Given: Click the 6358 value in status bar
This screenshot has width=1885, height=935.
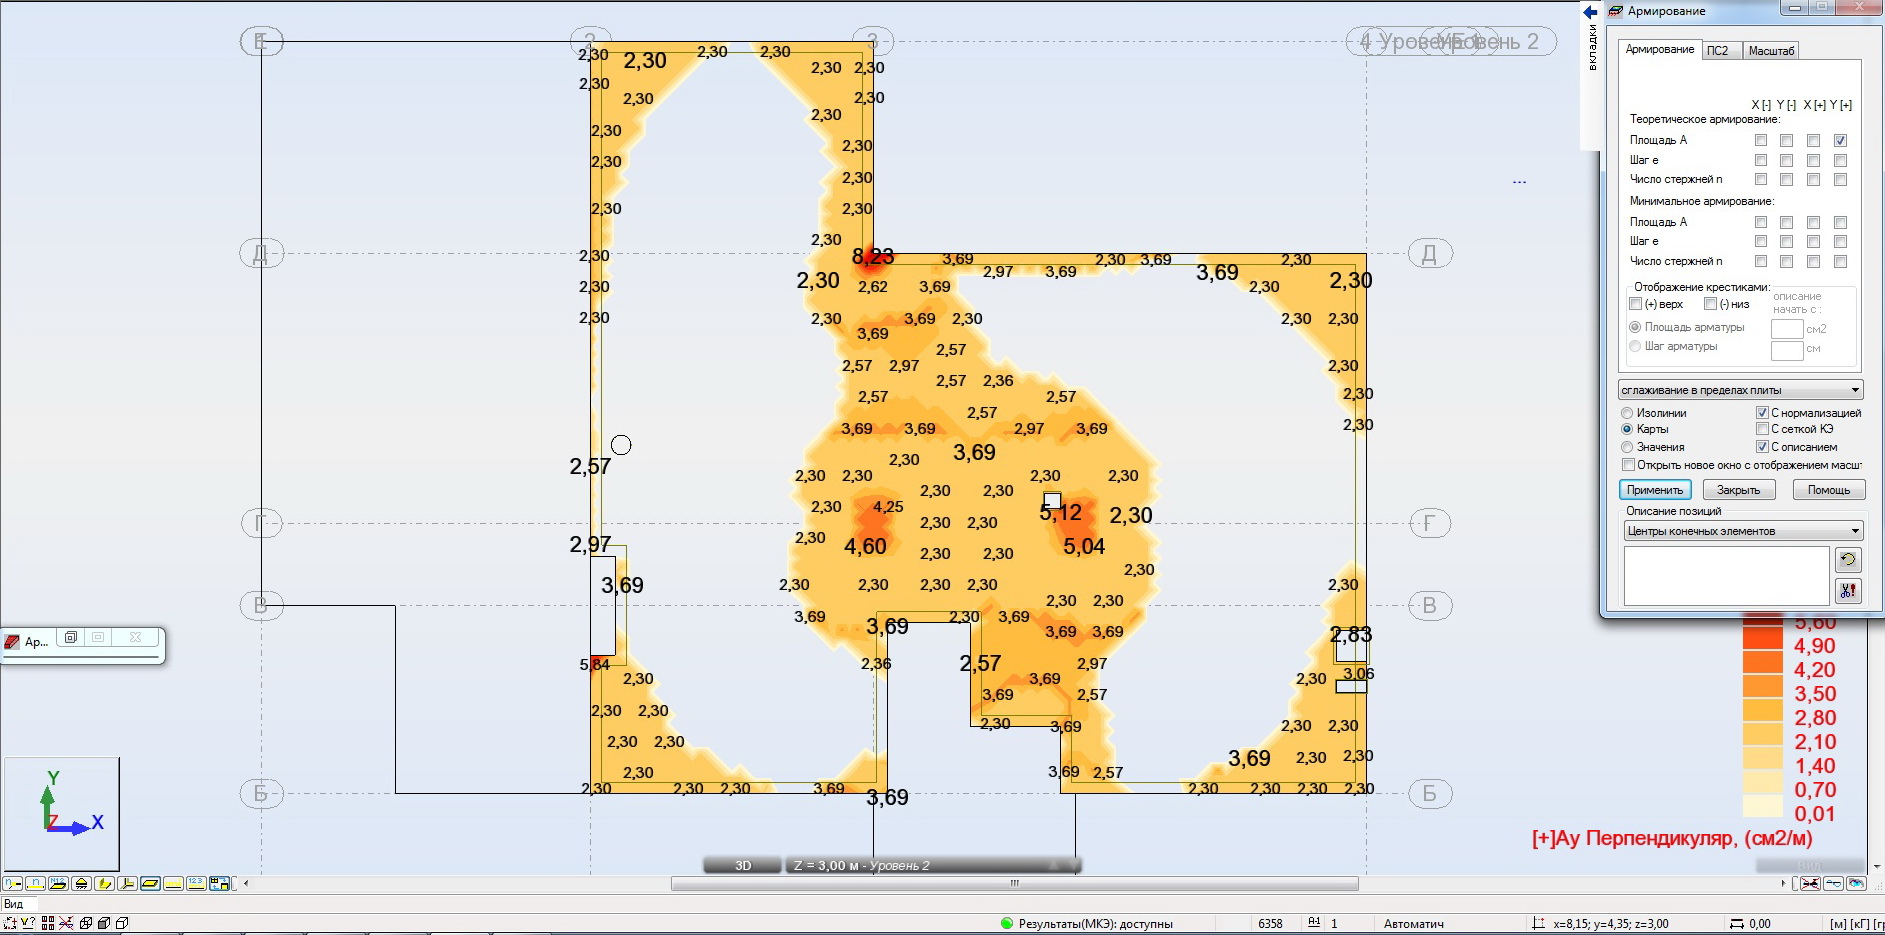Looking at the screenshot, I should [1270, 924].
